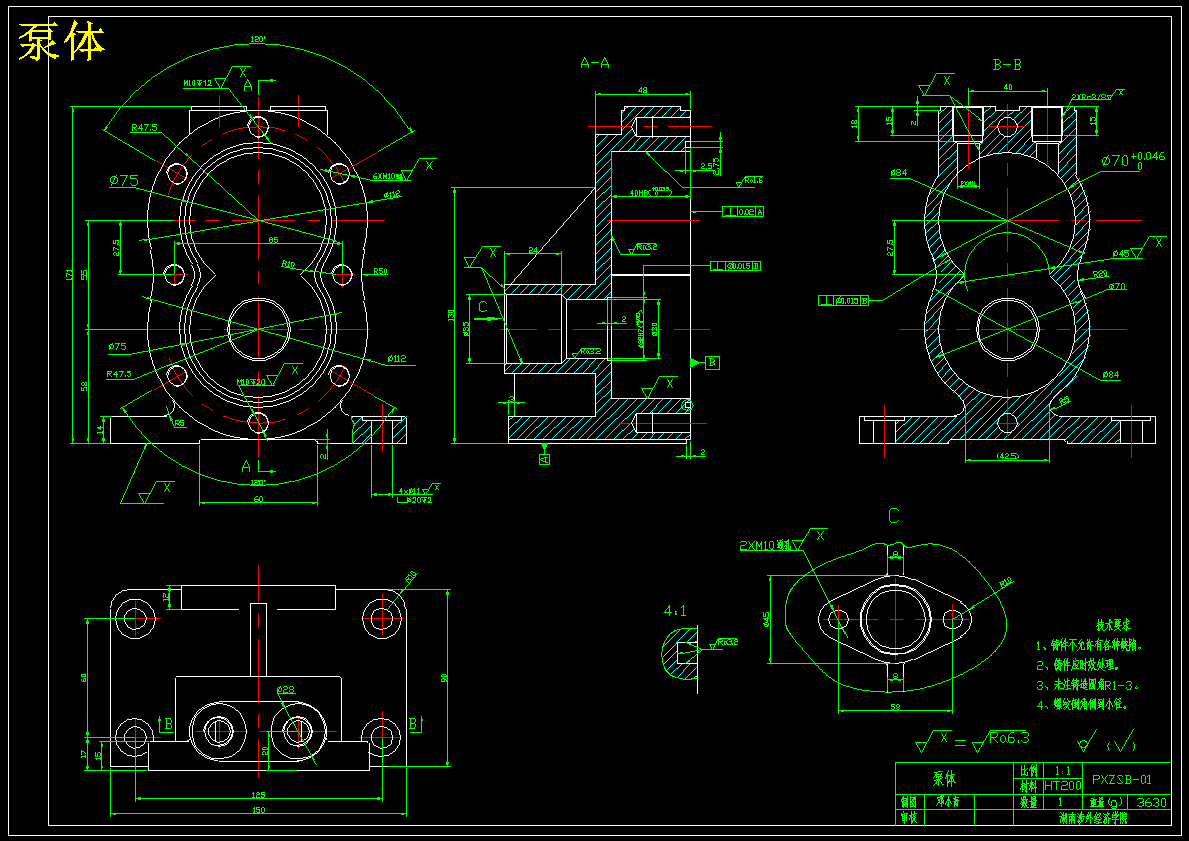Click the Ra6.3 roughness legend value
Screen dimensions: 1189x841
[1009, 739]
